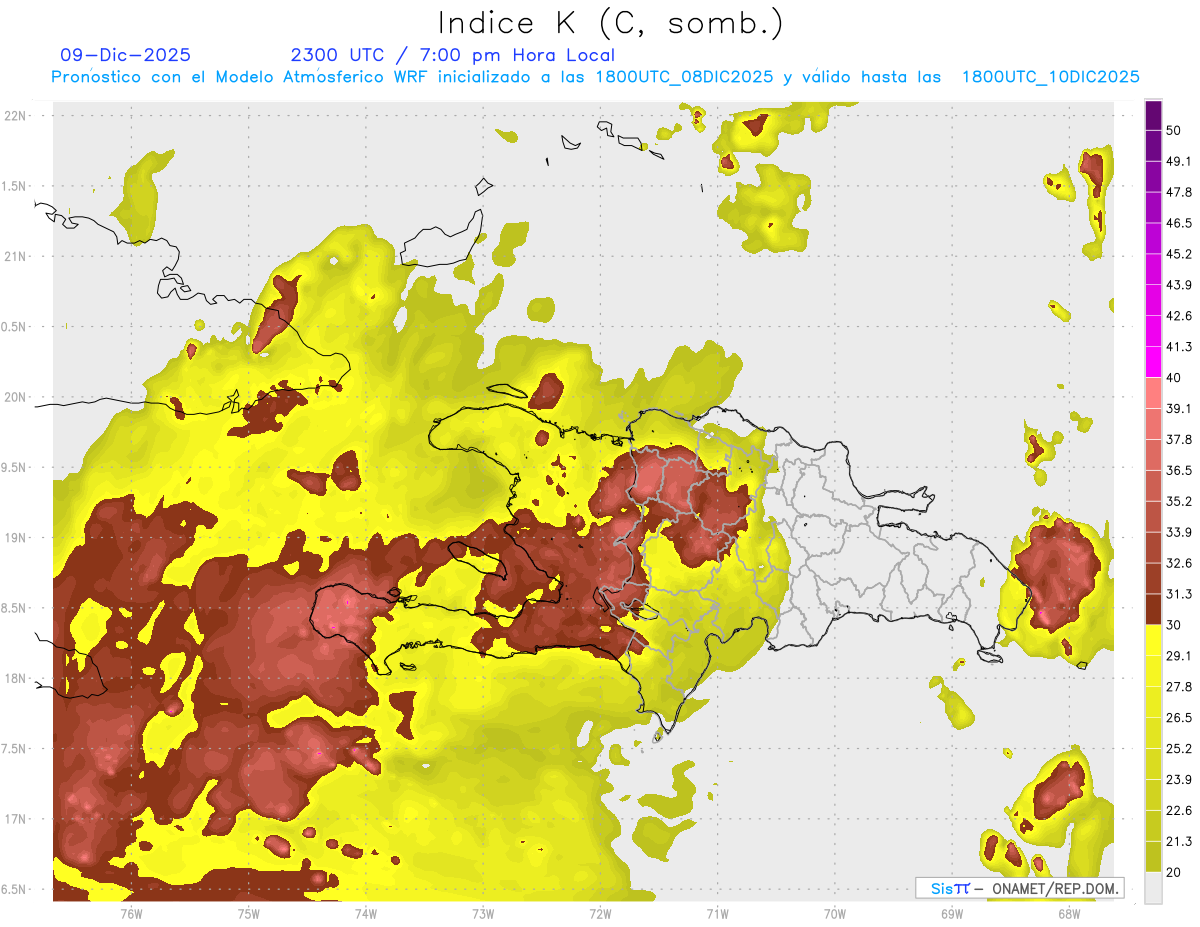Click the colorbar label '35.2'
This screenshot has width=1200, height=927.
(1179, 501)
